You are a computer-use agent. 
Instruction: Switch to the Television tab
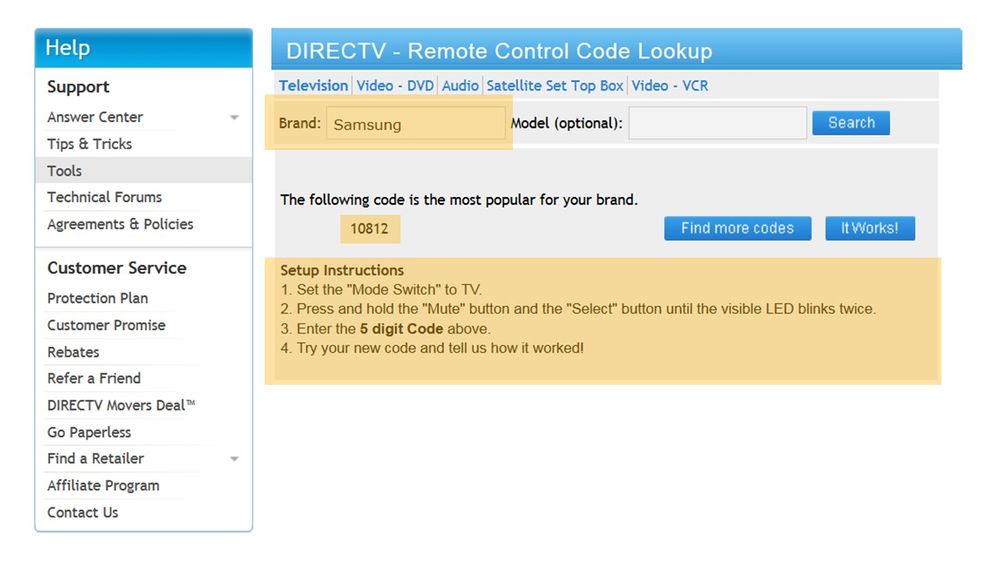coord(313,86)
